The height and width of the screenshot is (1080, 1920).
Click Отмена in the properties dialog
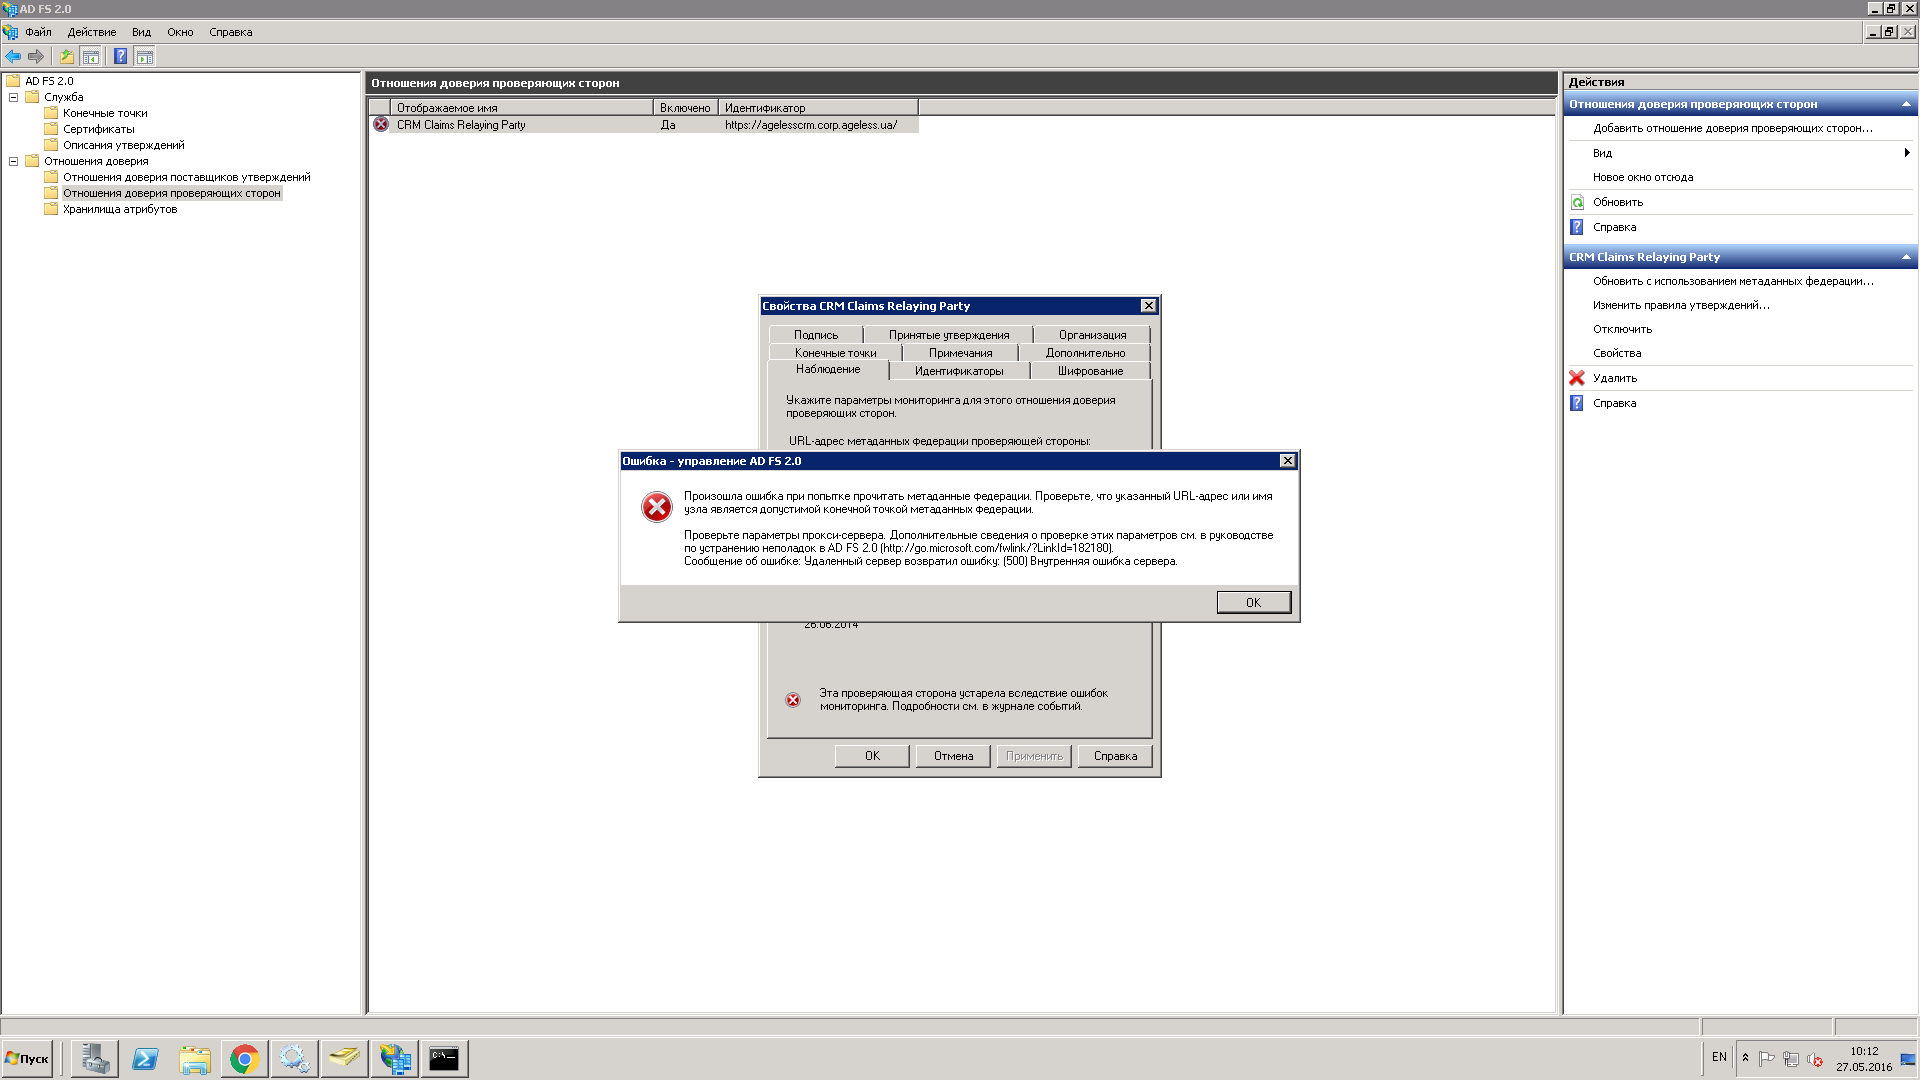[x=952, y=756]
